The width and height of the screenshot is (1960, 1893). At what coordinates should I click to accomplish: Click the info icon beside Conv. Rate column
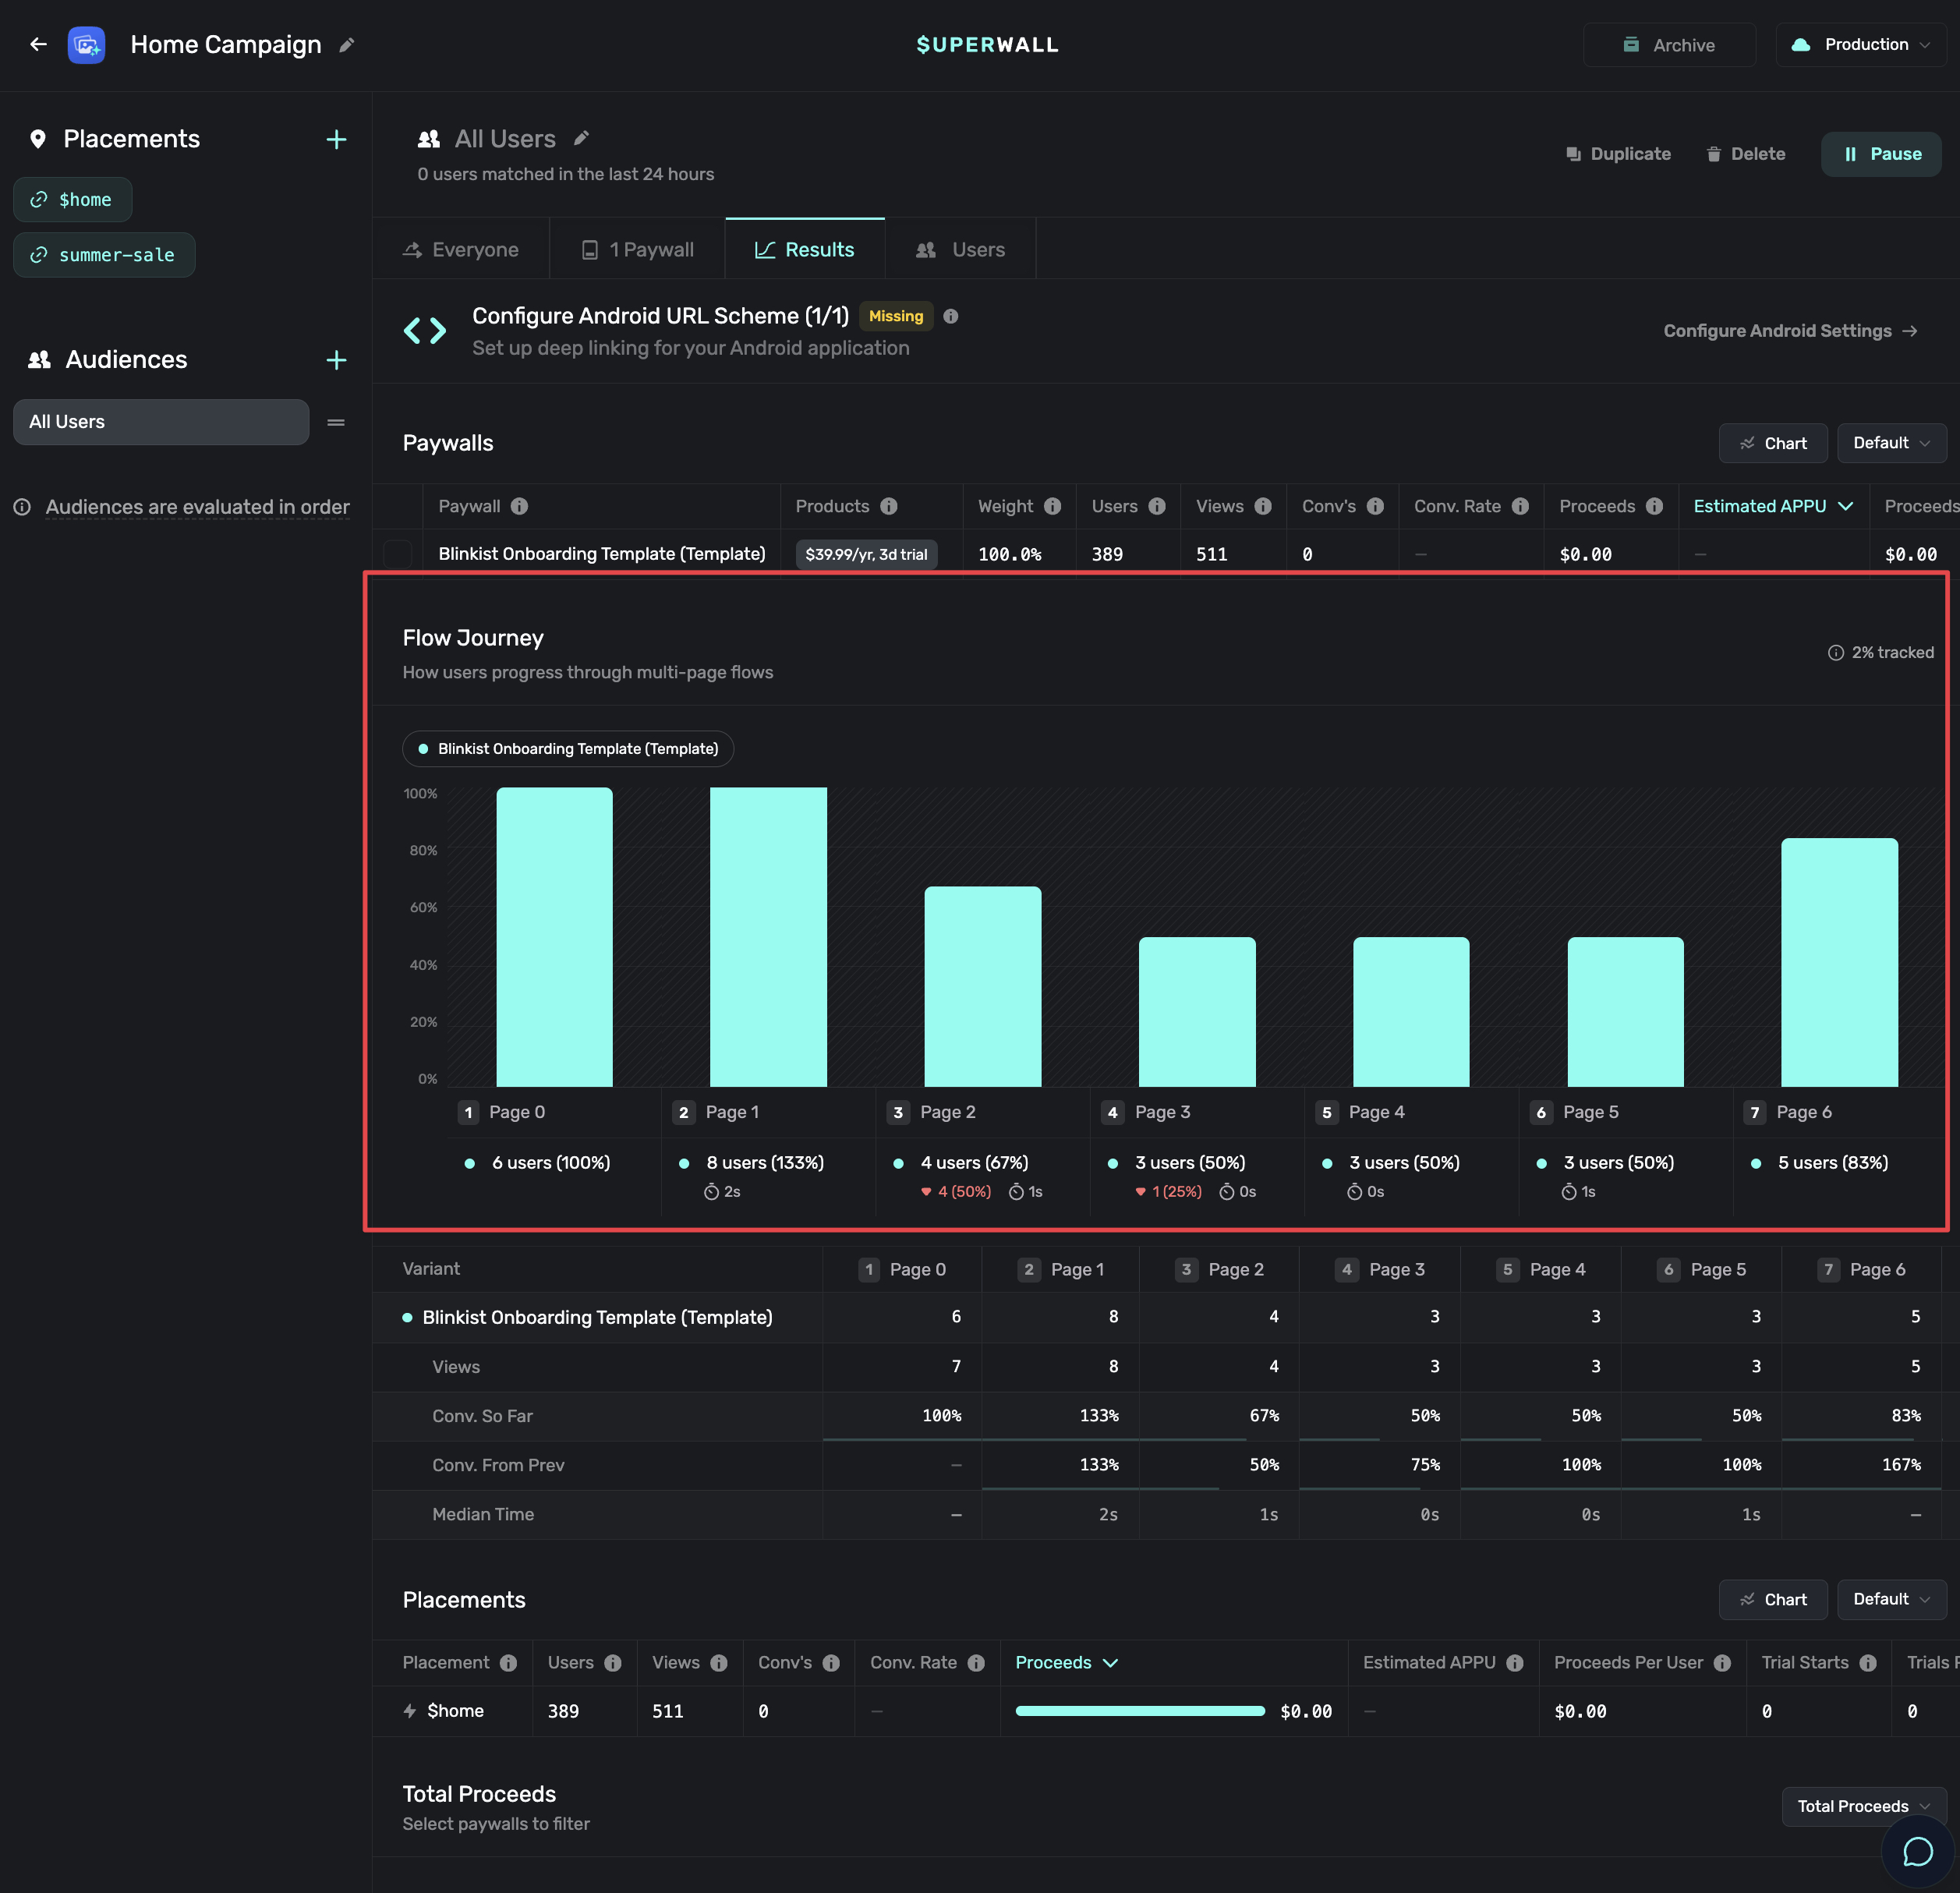[x=1520, y=506]
